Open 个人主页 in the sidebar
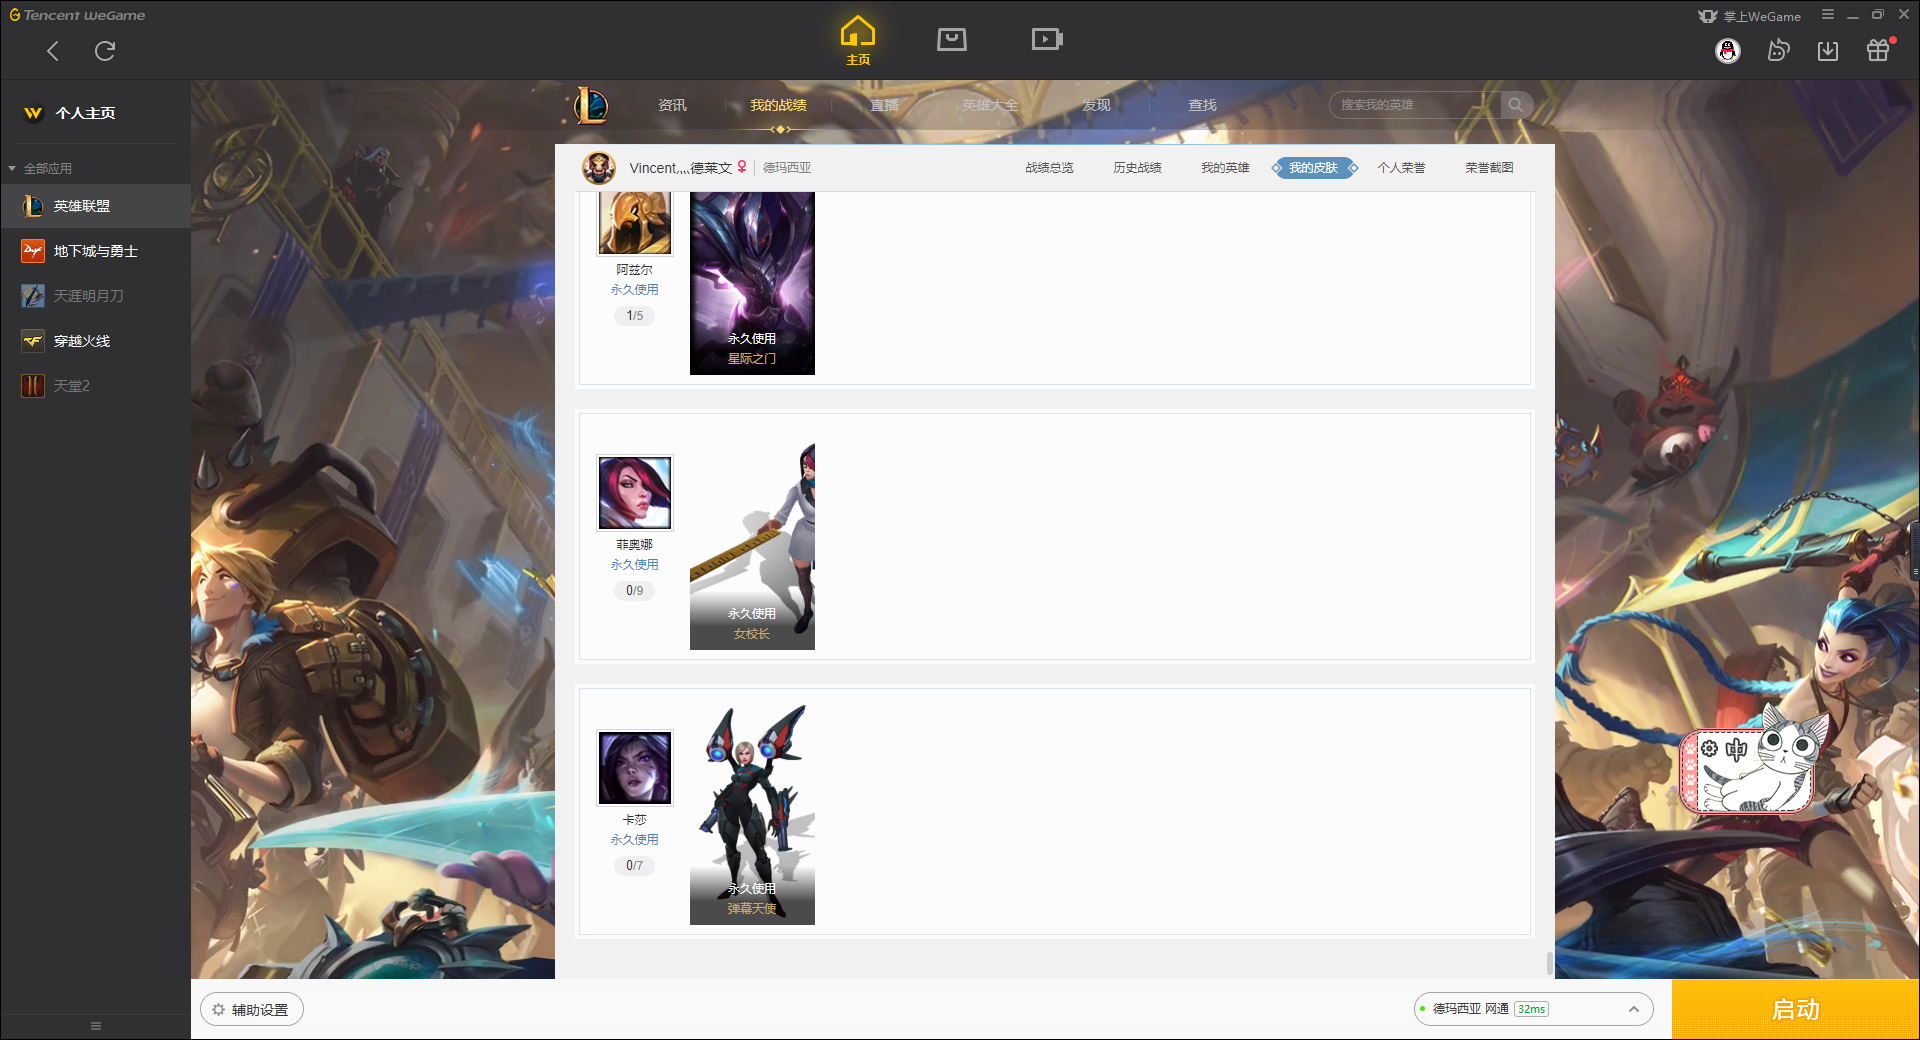This screenshot has height=1040, width=1920. pos(85,113)
